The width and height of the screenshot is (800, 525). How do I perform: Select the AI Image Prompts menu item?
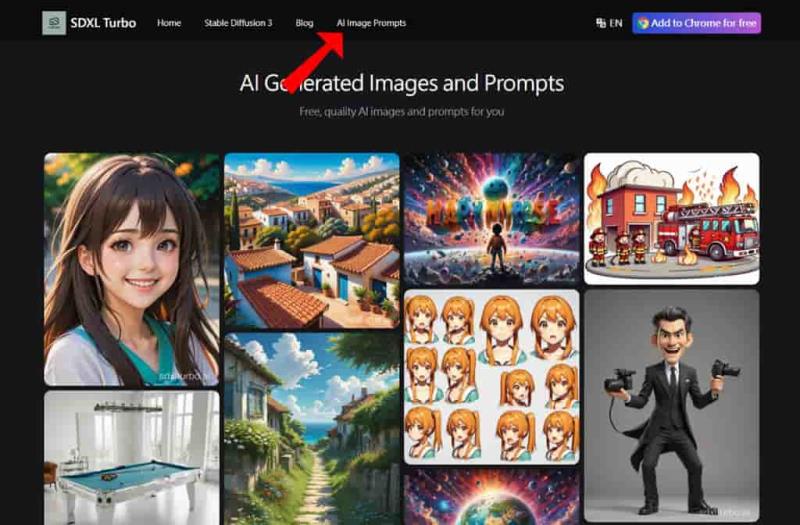click(371, 23)
